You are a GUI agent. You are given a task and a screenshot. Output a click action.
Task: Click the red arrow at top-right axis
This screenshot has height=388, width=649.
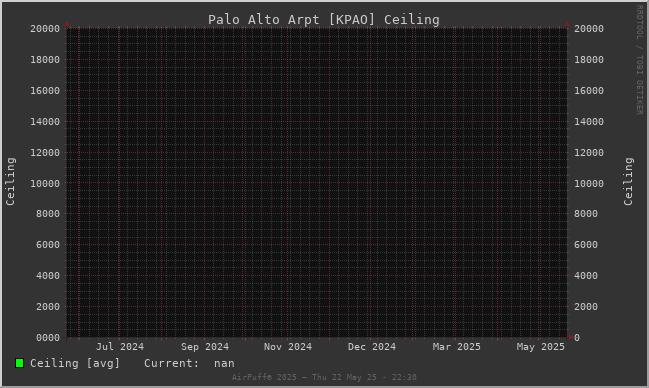[x=567, y=24]
